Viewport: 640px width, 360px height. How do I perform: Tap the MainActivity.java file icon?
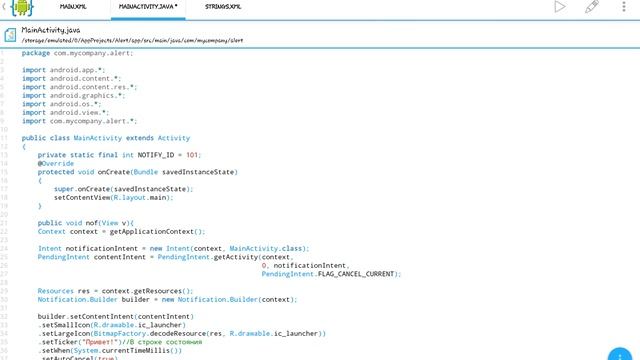tap(10, 35)
